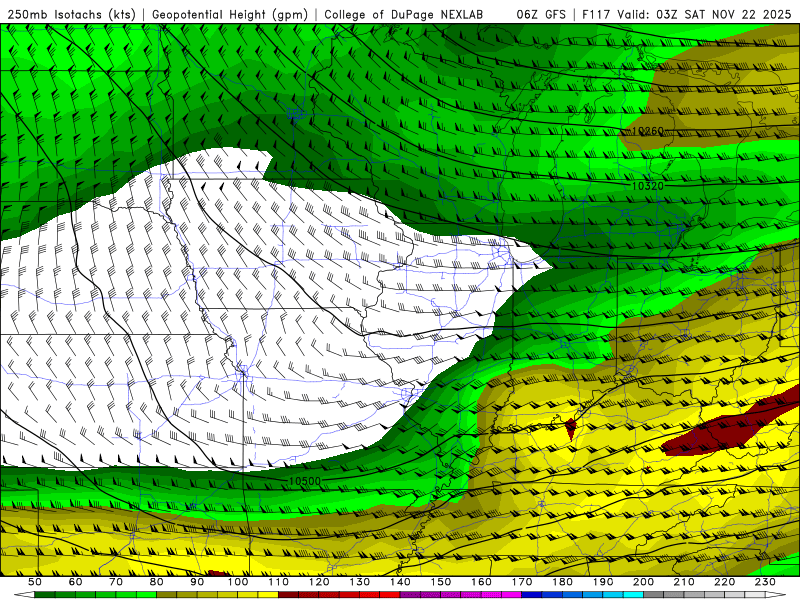Click the 10500 height contour label
The image size is (800, 600).
click(305, 481)
